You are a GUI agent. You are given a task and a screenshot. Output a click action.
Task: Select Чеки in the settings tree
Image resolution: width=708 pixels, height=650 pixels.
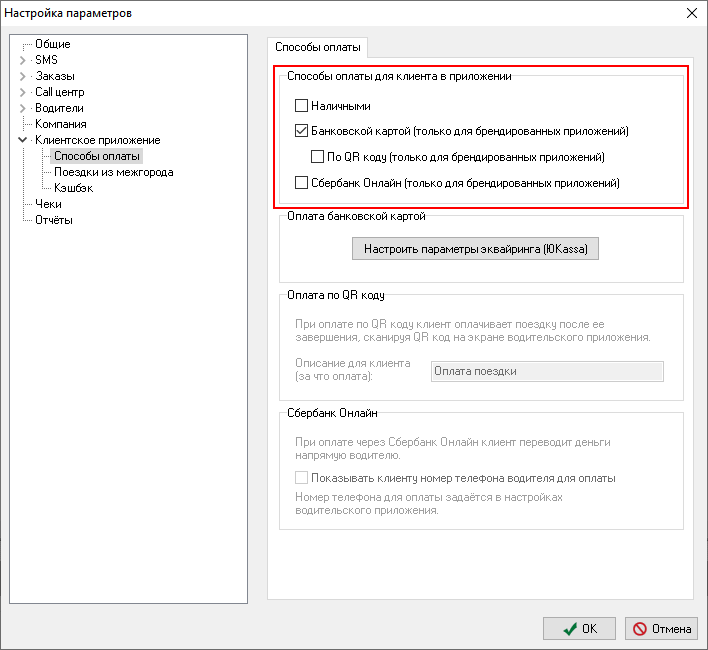pyautogui.click(x=48, y=204)
